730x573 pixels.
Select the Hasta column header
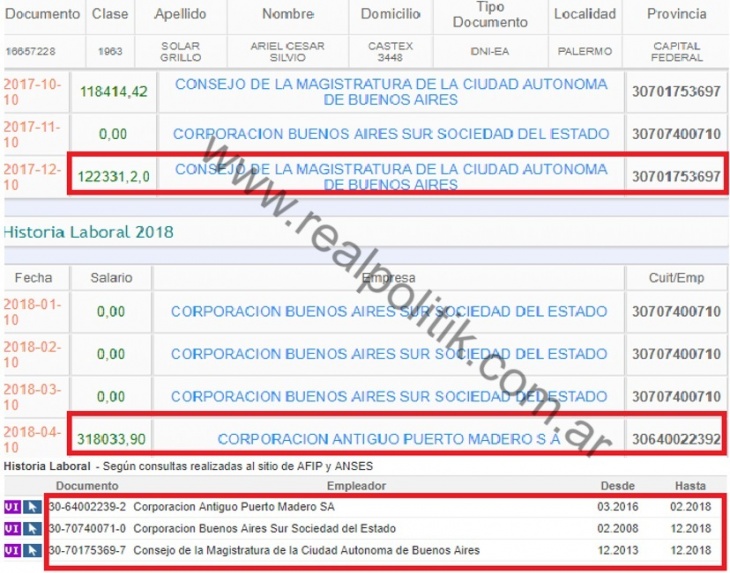pos(690,486)
